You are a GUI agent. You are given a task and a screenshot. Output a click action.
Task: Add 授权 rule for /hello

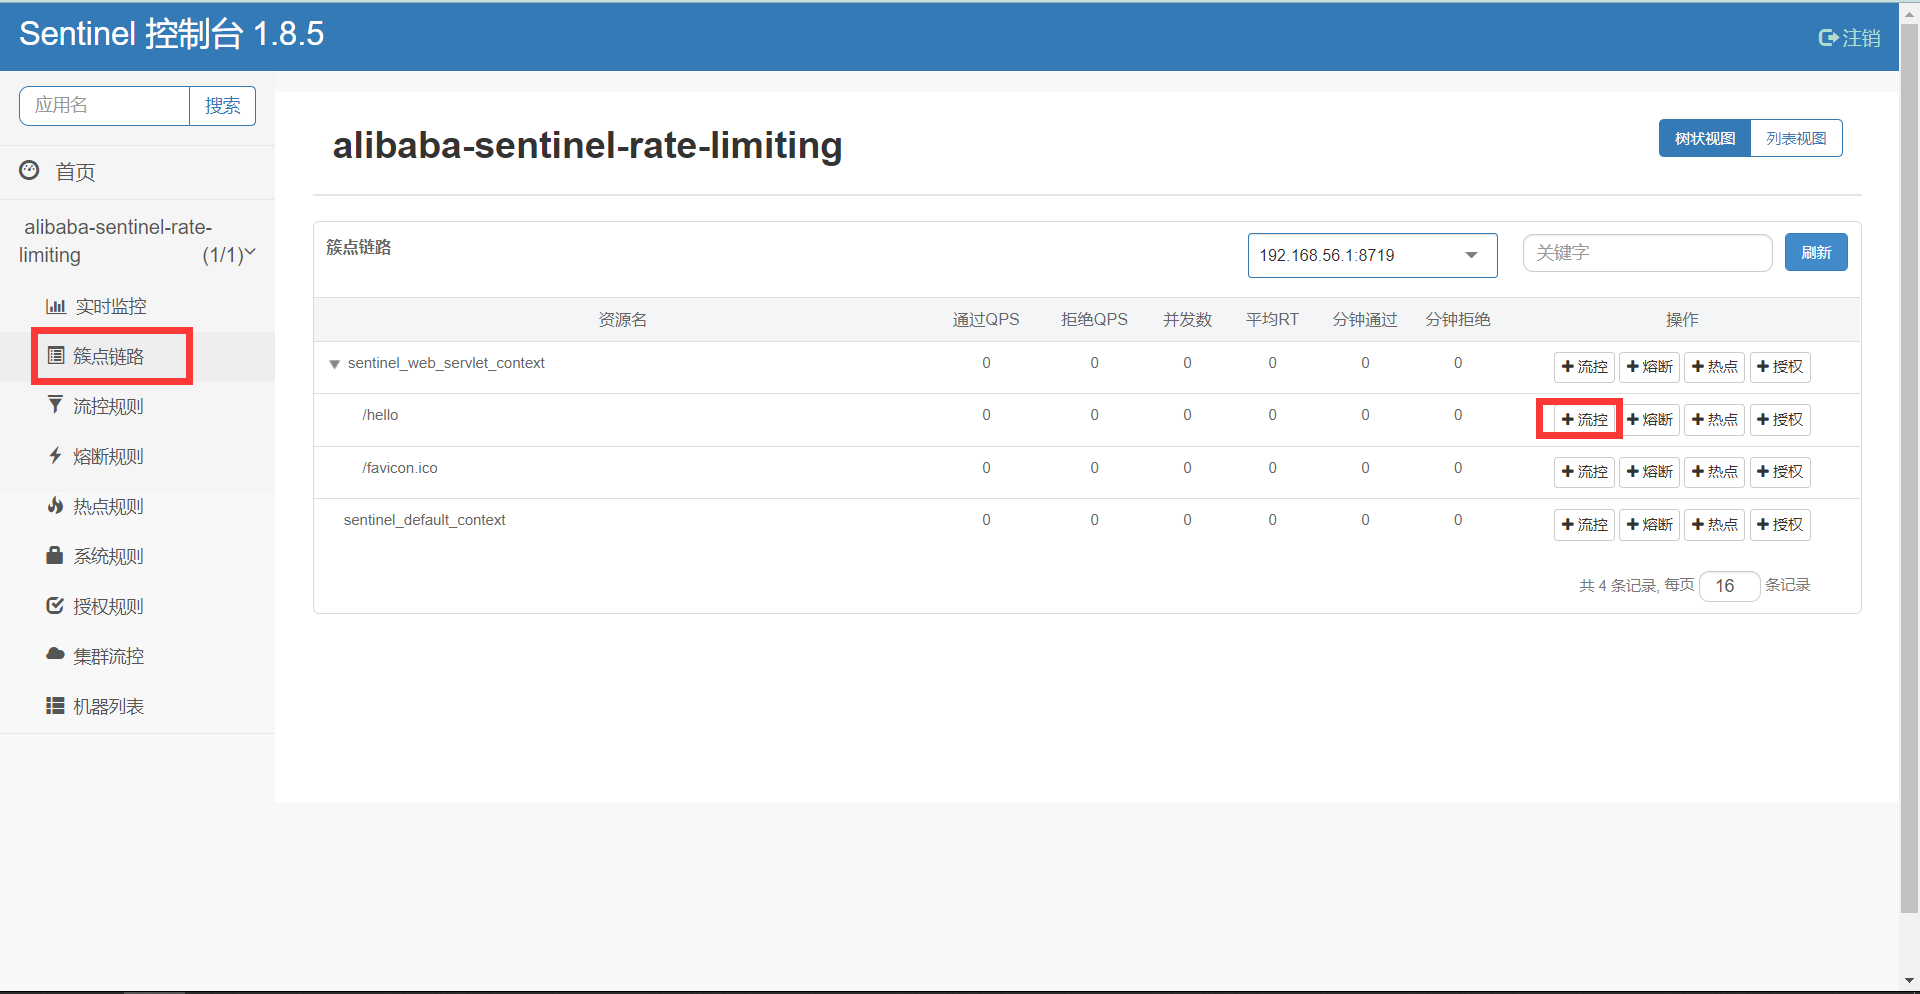[x=1780, y=420]
